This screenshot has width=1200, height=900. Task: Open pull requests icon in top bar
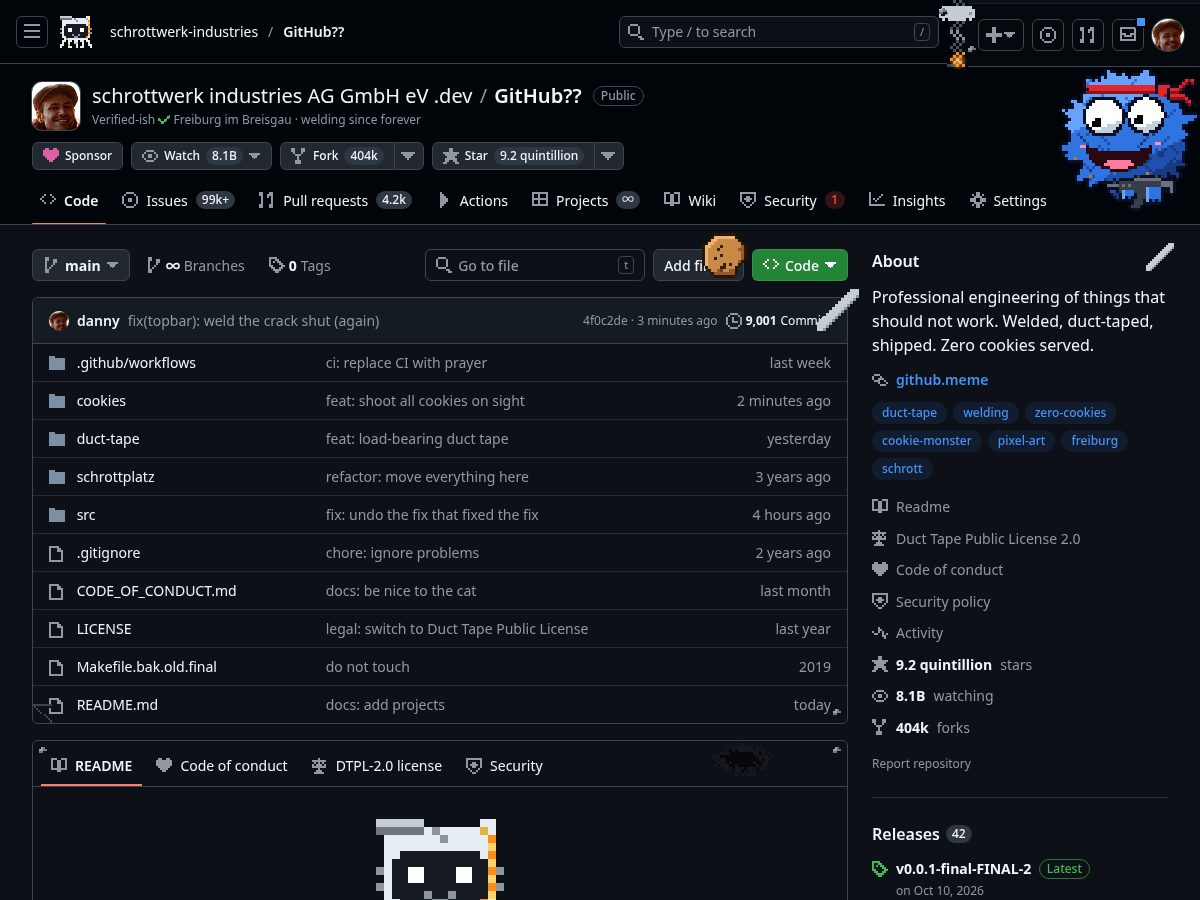[1088, 35]
